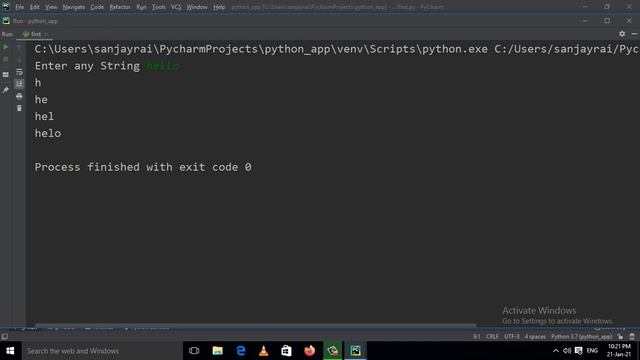The height and width of the screenshot is (360, 640).
Task: Click 'Process finished with exit code 0'
Action: [143, 167]
